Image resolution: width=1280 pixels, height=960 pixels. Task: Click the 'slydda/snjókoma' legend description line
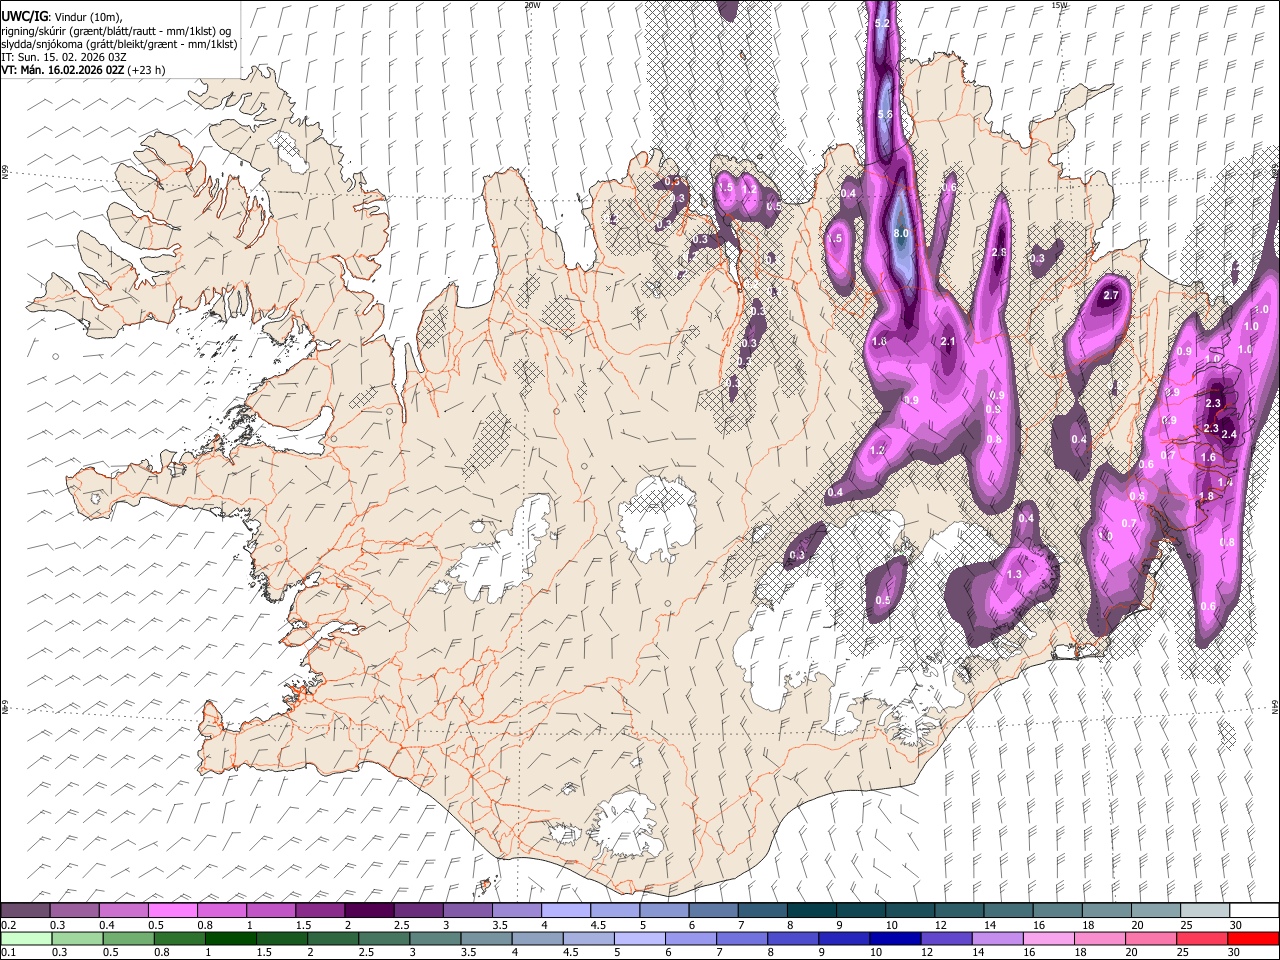coord(119,44)
